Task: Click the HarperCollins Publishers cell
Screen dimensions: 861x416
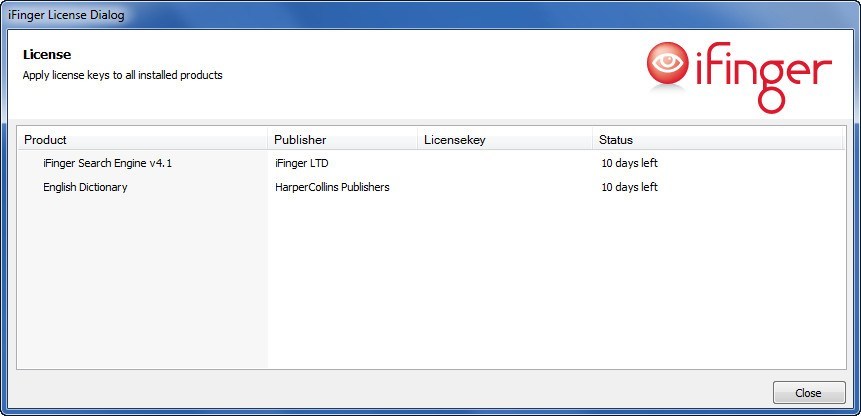Action: click(332, 187)
